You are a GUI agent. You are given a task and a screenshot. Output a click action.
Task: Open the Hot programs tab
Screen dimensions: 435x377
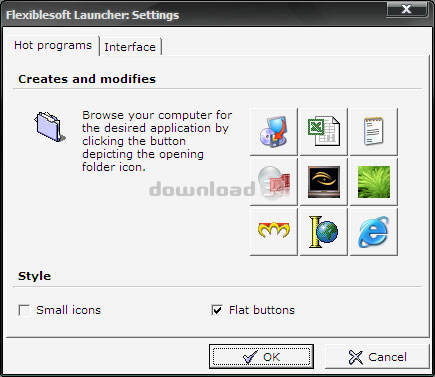[53, 45]
